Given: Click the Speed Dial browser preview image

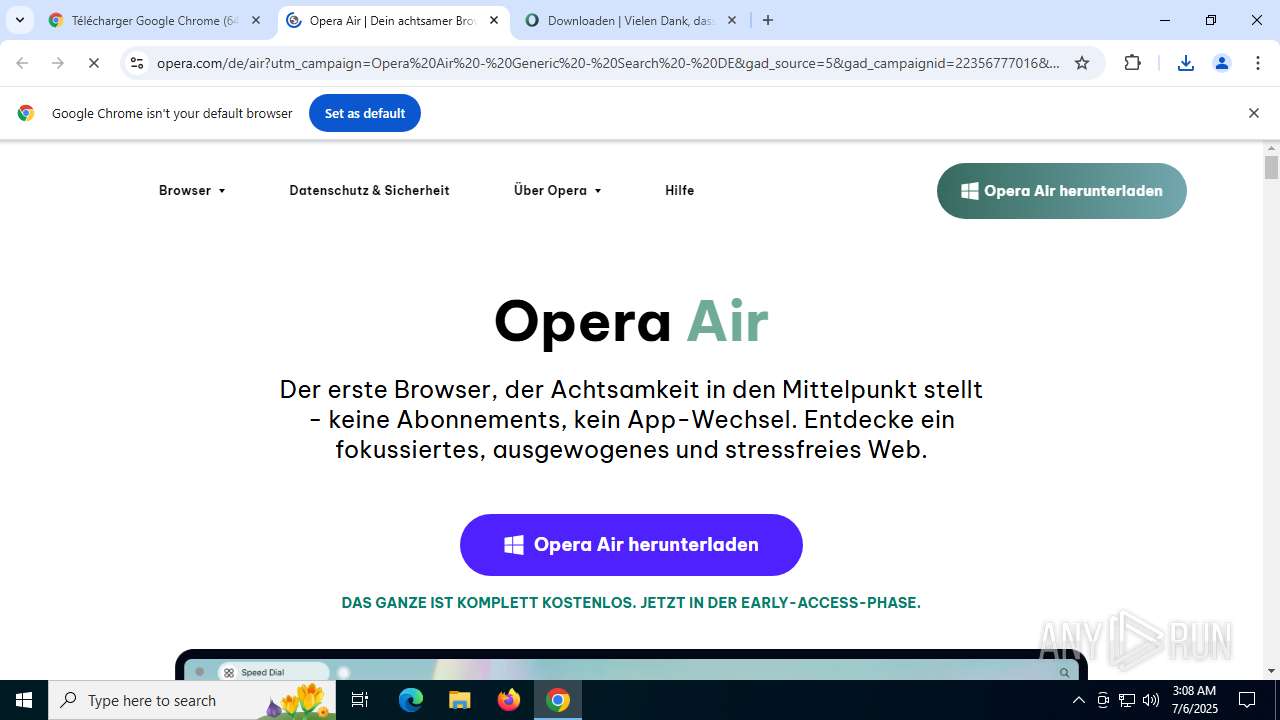Looking at the screenshot, I should point(631,665).
